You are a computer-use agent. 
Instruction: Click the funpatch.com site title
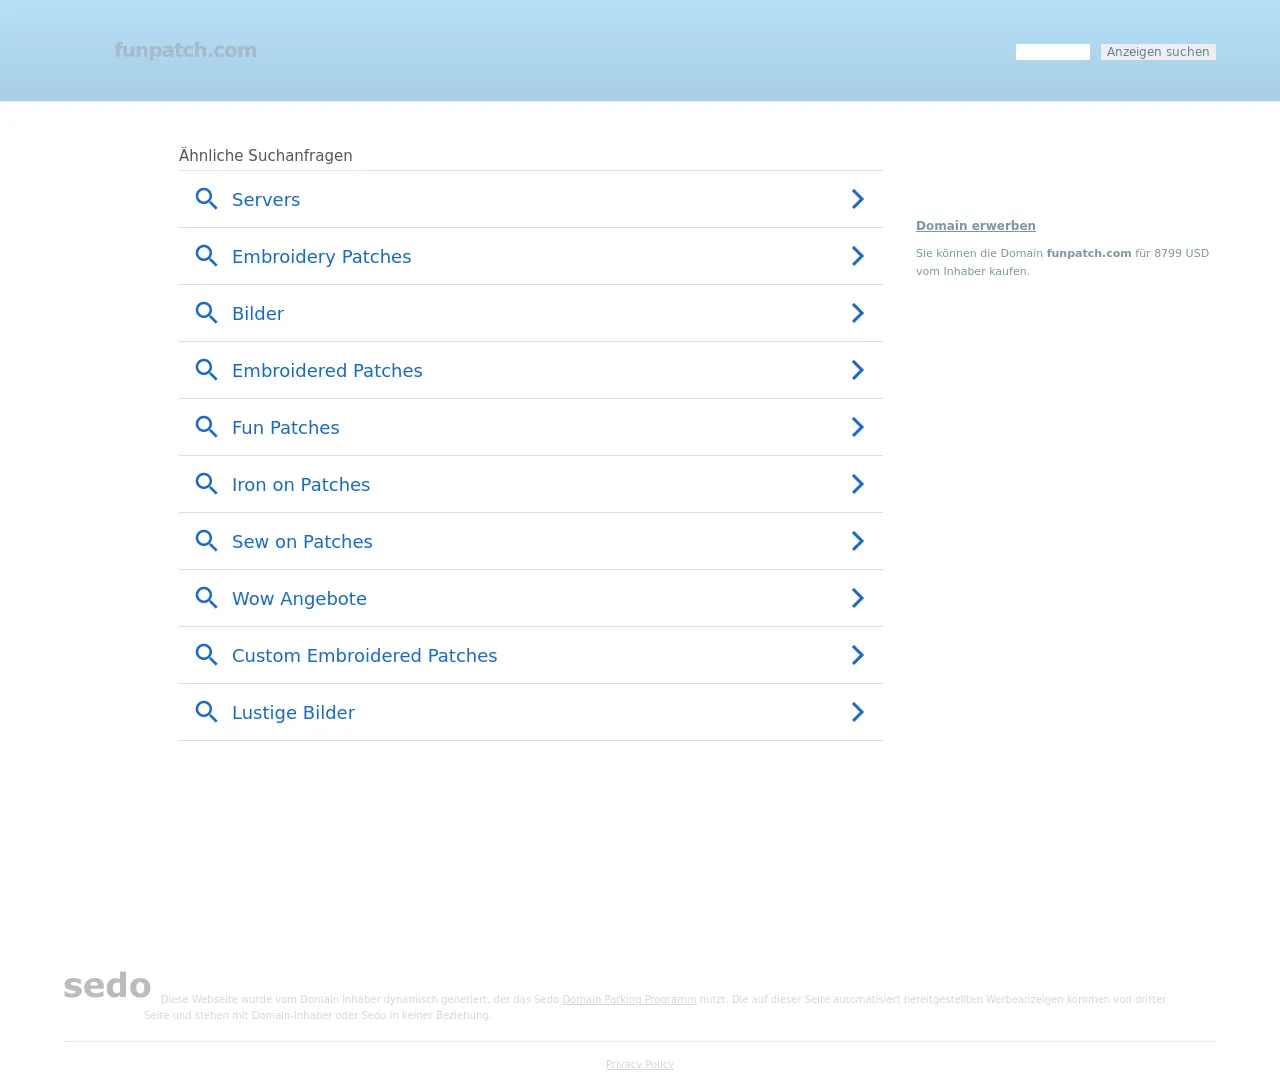tap(186, 50)
